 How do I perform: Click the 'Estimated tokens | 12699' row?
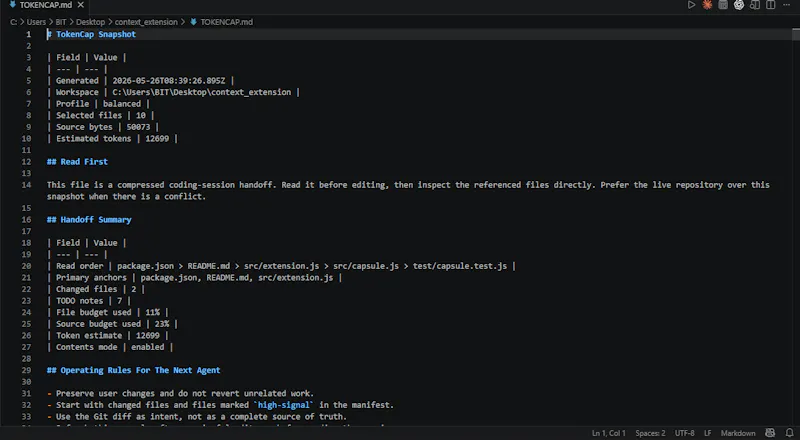coord(112,138)
